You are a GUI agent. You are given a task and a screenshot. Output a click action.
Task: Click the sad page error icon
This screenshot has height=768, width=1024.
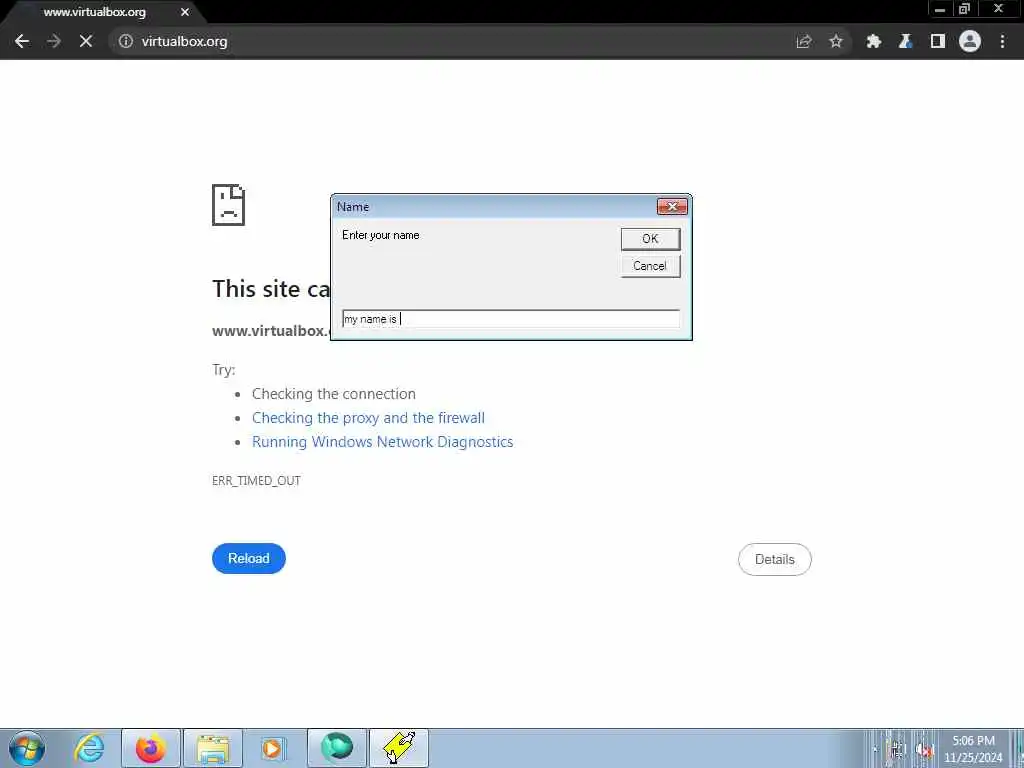pos(229,205)
